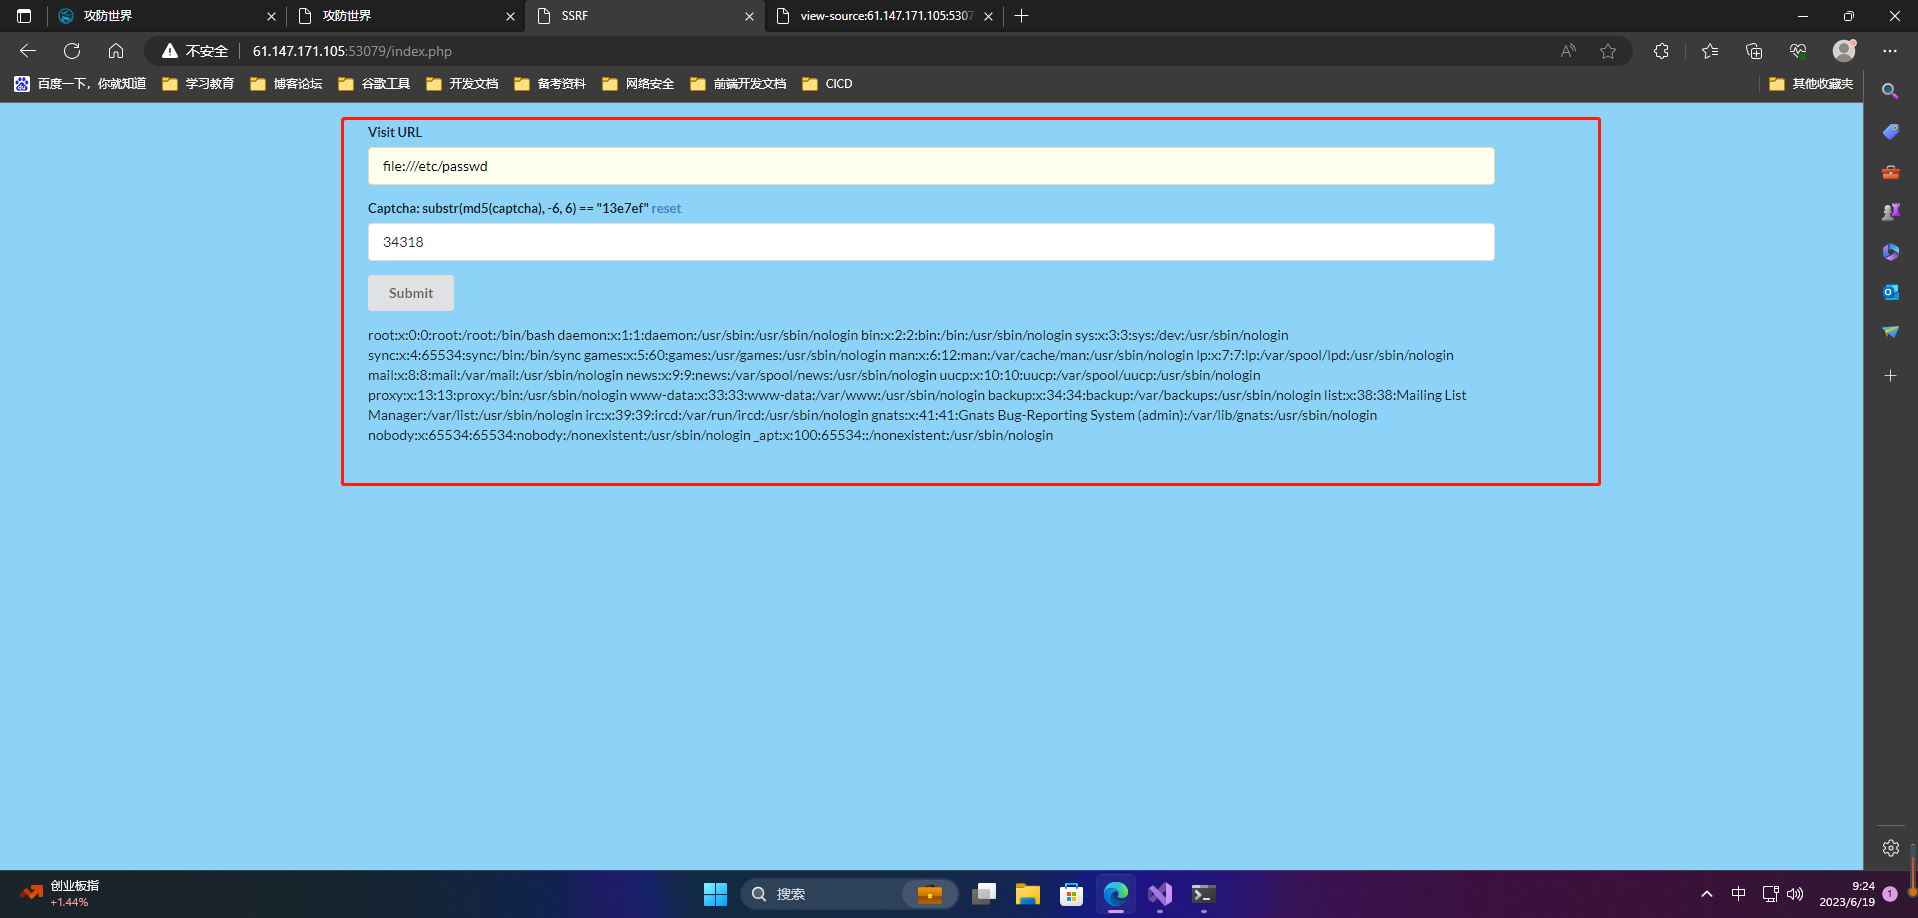Open the Shopping tag icon in sidebar
The image size is (1918, 918).
pyautogui.click(x=1890, y=131)
